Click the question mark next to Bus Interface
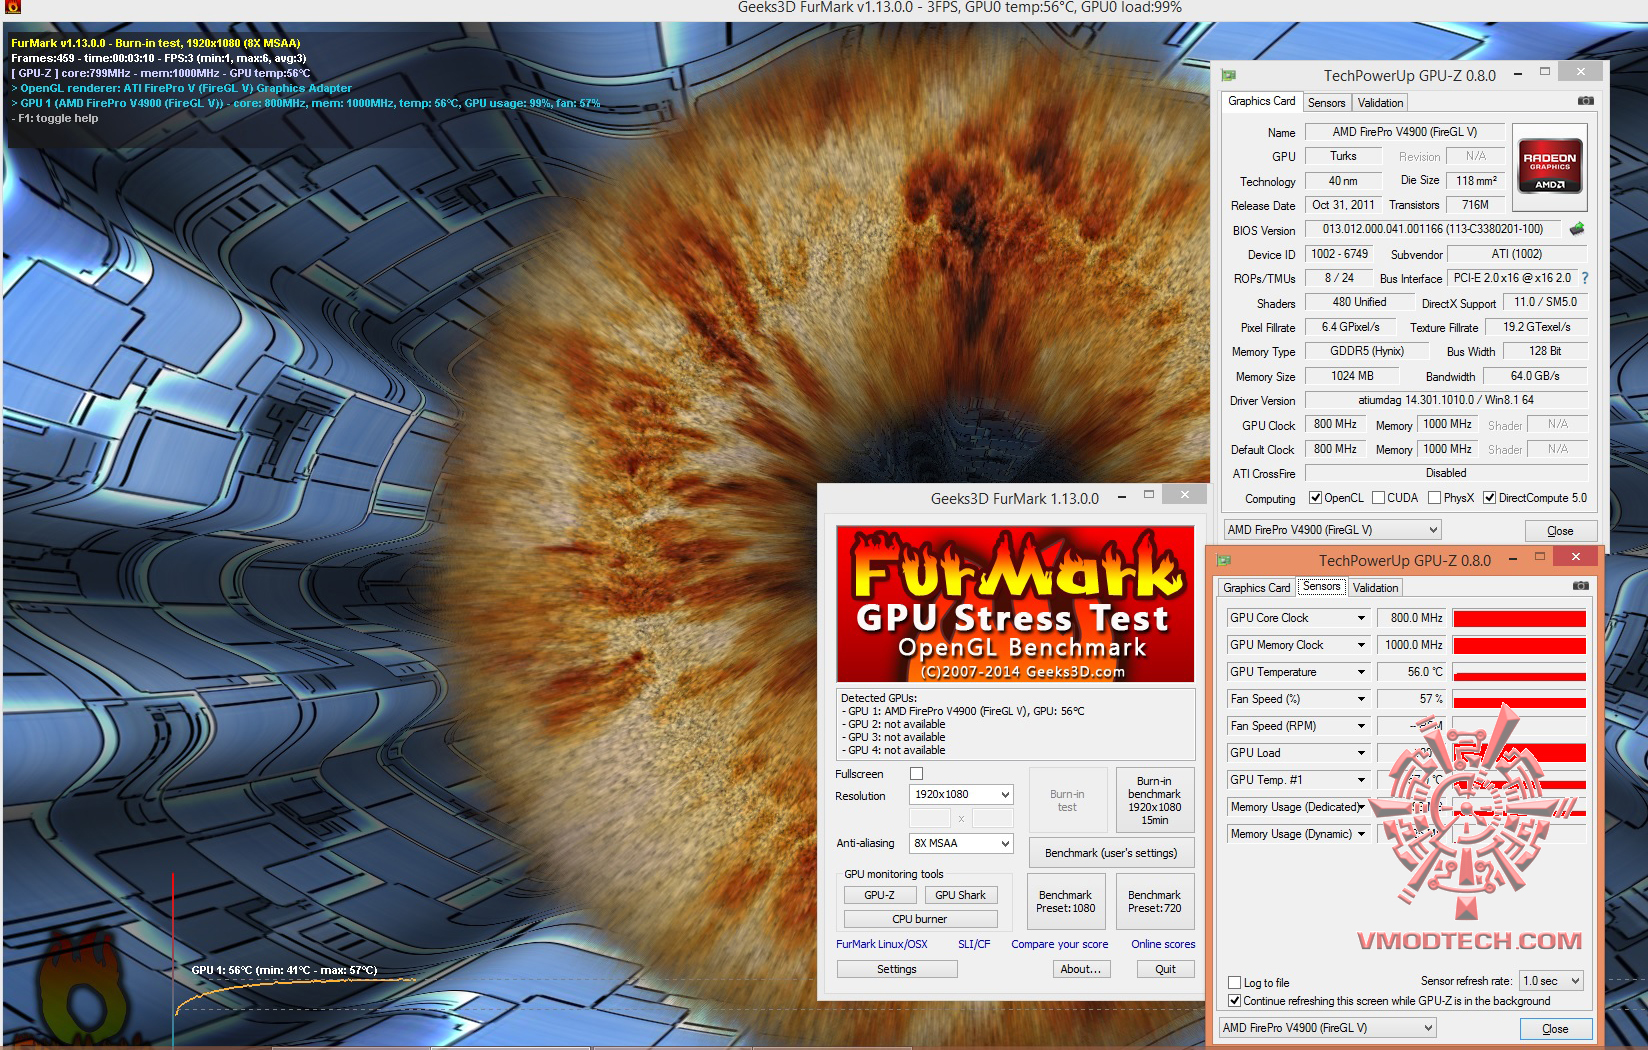Image resolution: width=1648 pixels, height=1050 pixels. click(x=1585, y=278)
